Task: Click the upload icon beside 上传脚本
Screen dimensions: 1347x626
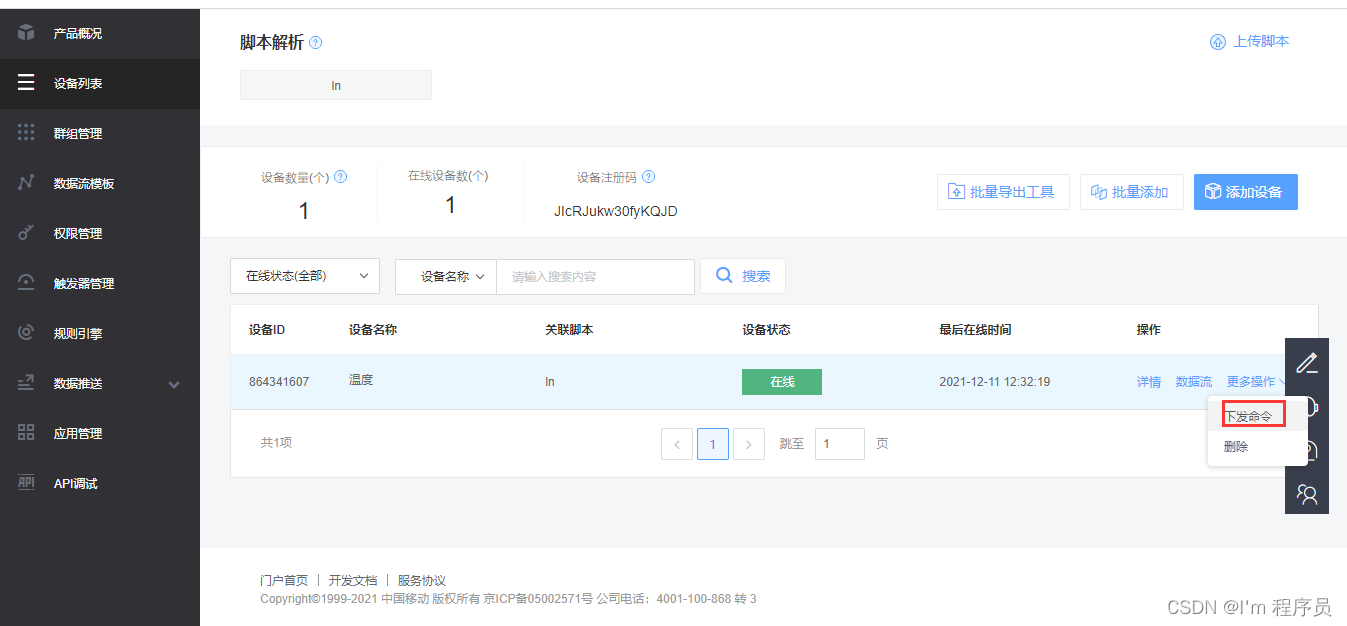Action: (1217, 41)
